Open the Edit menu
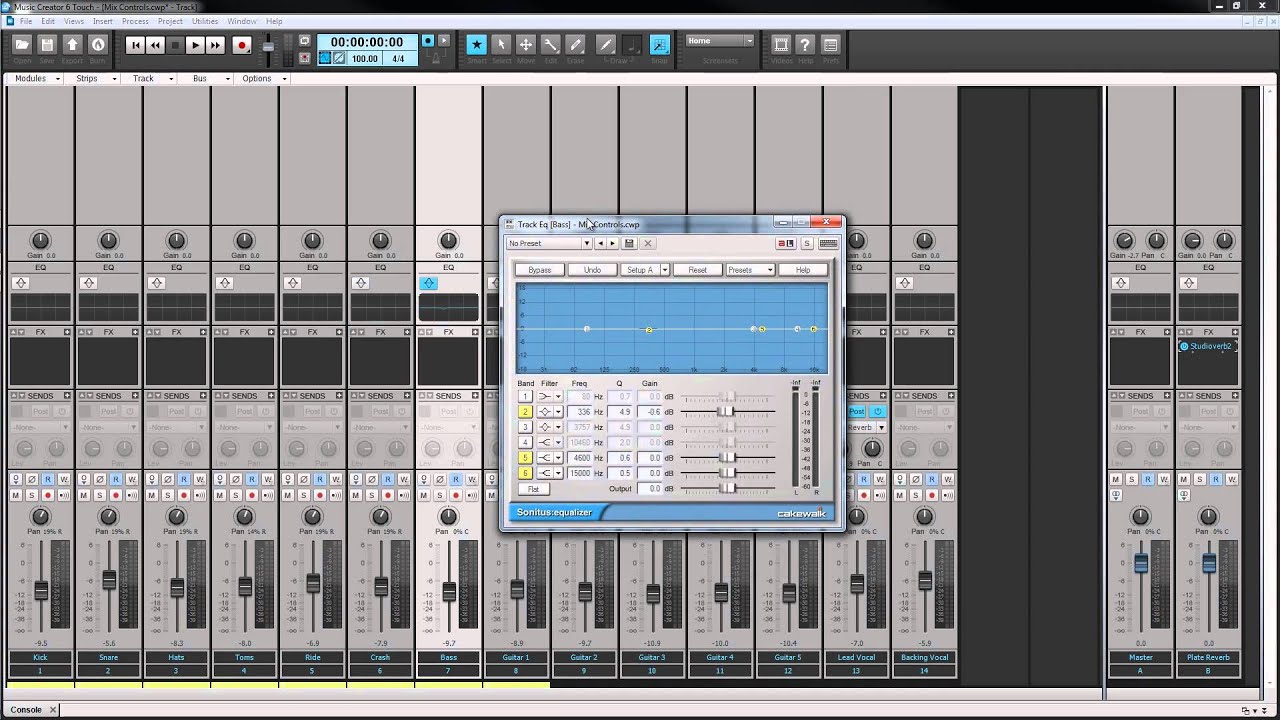Screen dimensions: 1280x720 tap(48, 21)
